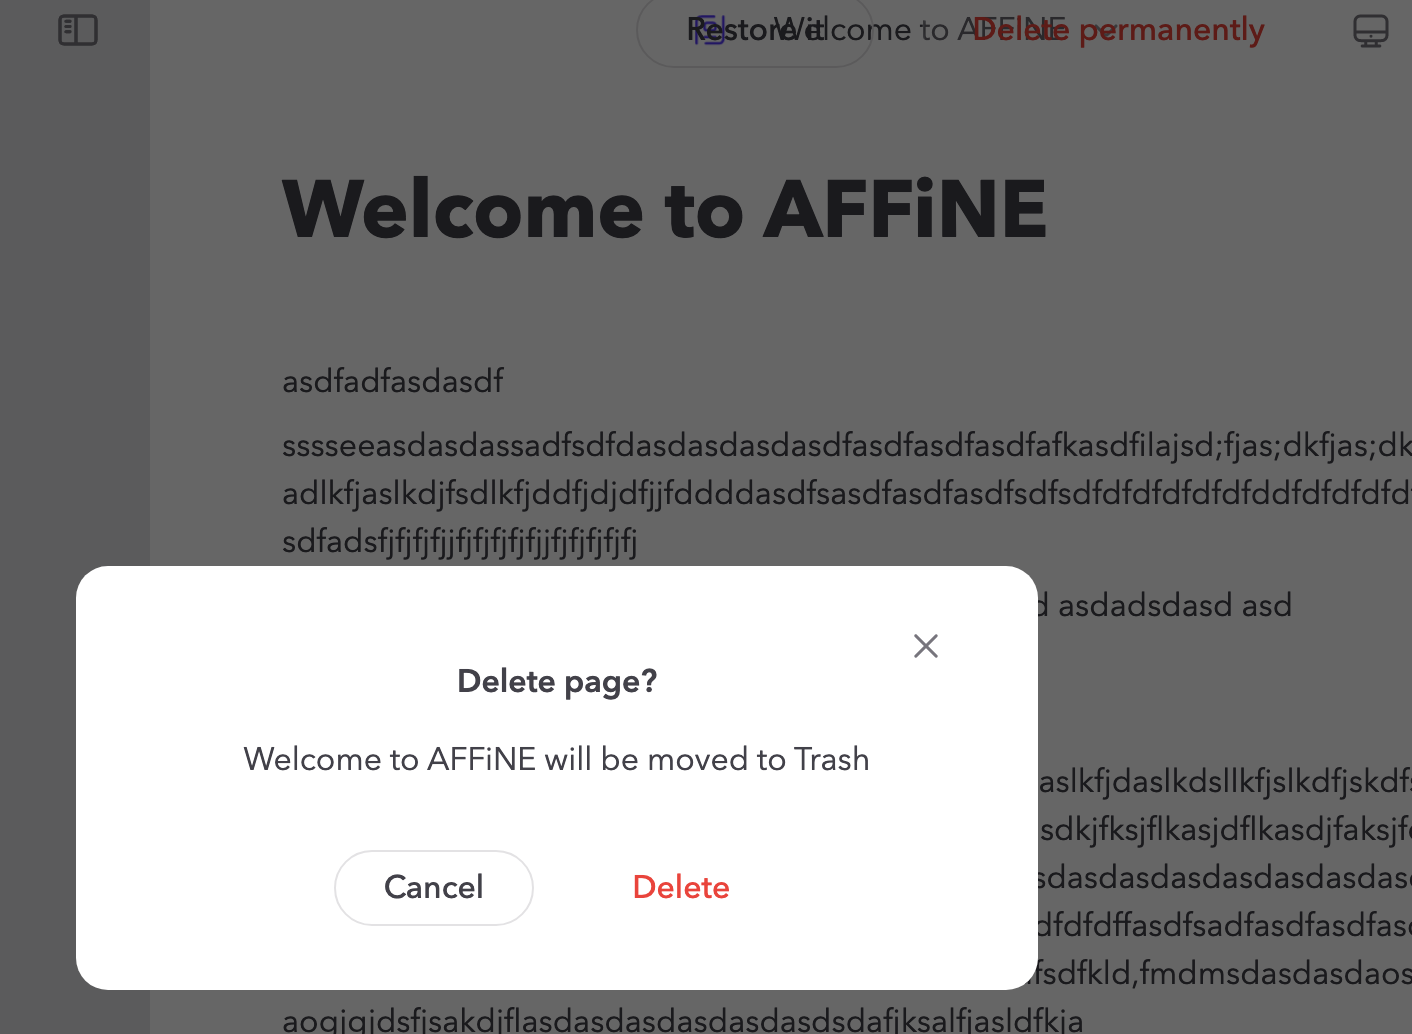
Task: Click the Restore button in the header
Action: (x=755, y=30)
